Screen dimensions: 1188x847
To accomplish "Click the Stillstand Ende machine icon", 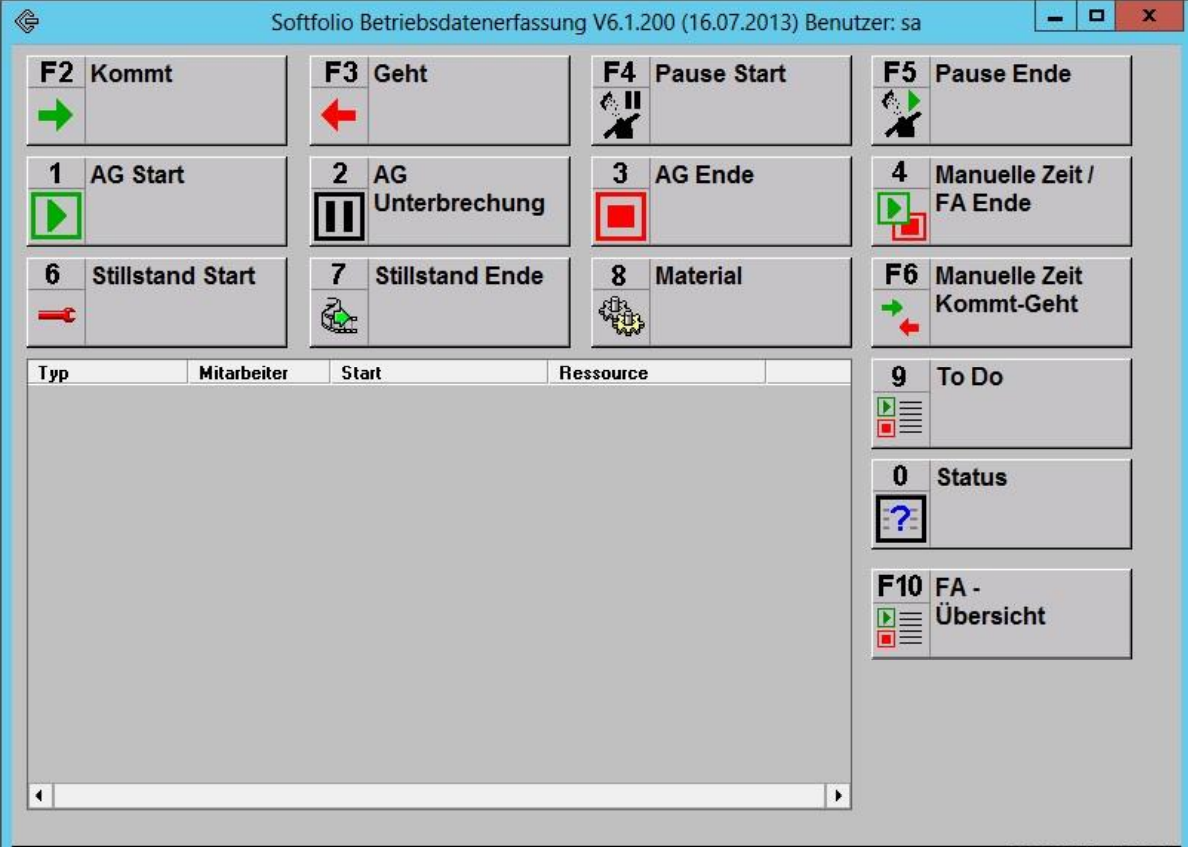I will click(339, 317).
